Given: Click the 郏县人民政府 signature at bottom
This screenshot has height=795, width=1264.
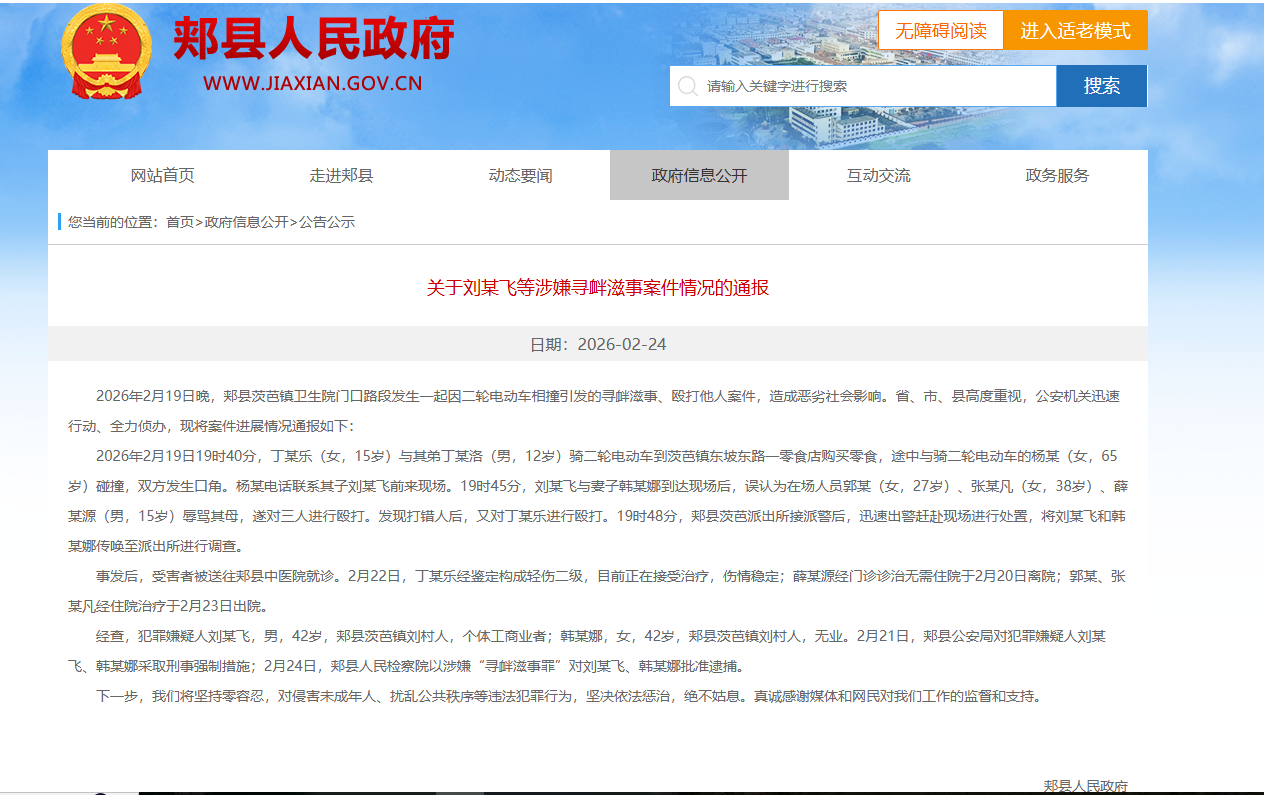Looking at the screenshot, I should [x=1086, y=786].
